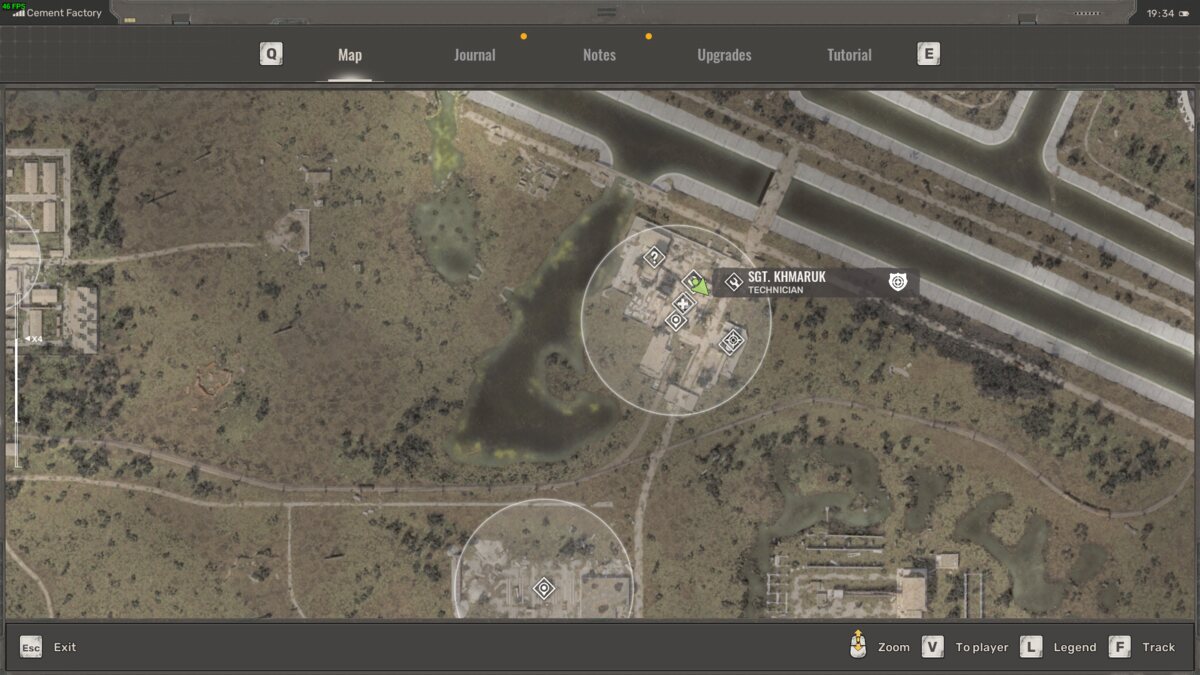Select the stacked crosshair marker in the factory
The width and height of the screenshot is (1200, 675).
pos(733,341)
